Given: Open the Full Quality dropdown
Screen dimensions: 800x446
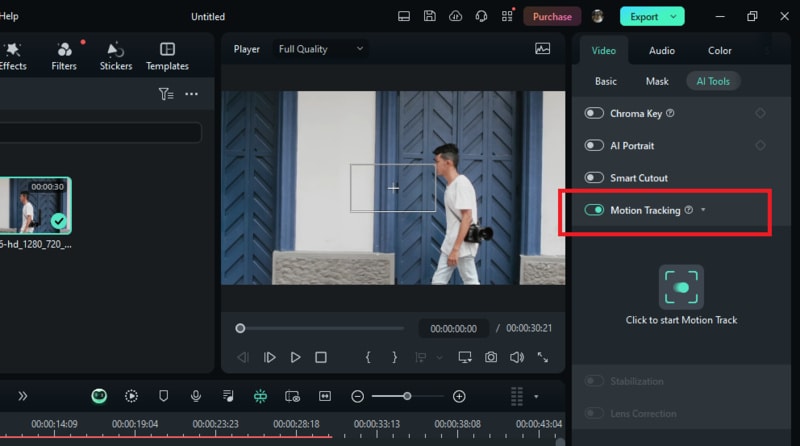Looking at the screenshot, I should [x=320, y=49].
